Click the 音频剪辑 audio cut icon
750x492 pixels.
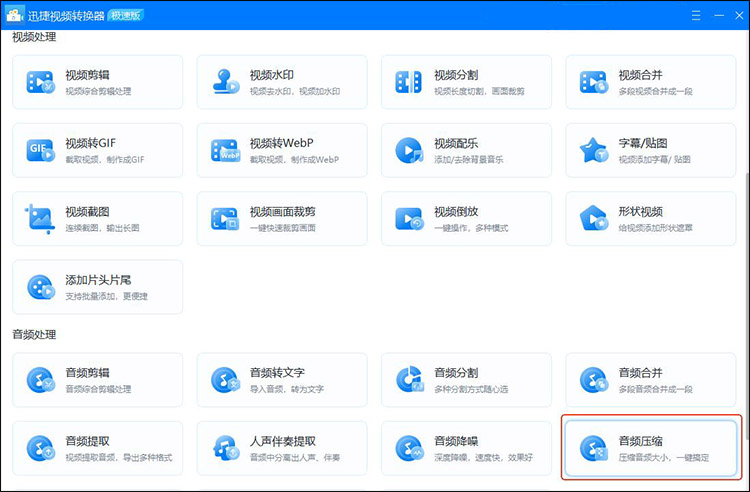click(x=40, y=380)
